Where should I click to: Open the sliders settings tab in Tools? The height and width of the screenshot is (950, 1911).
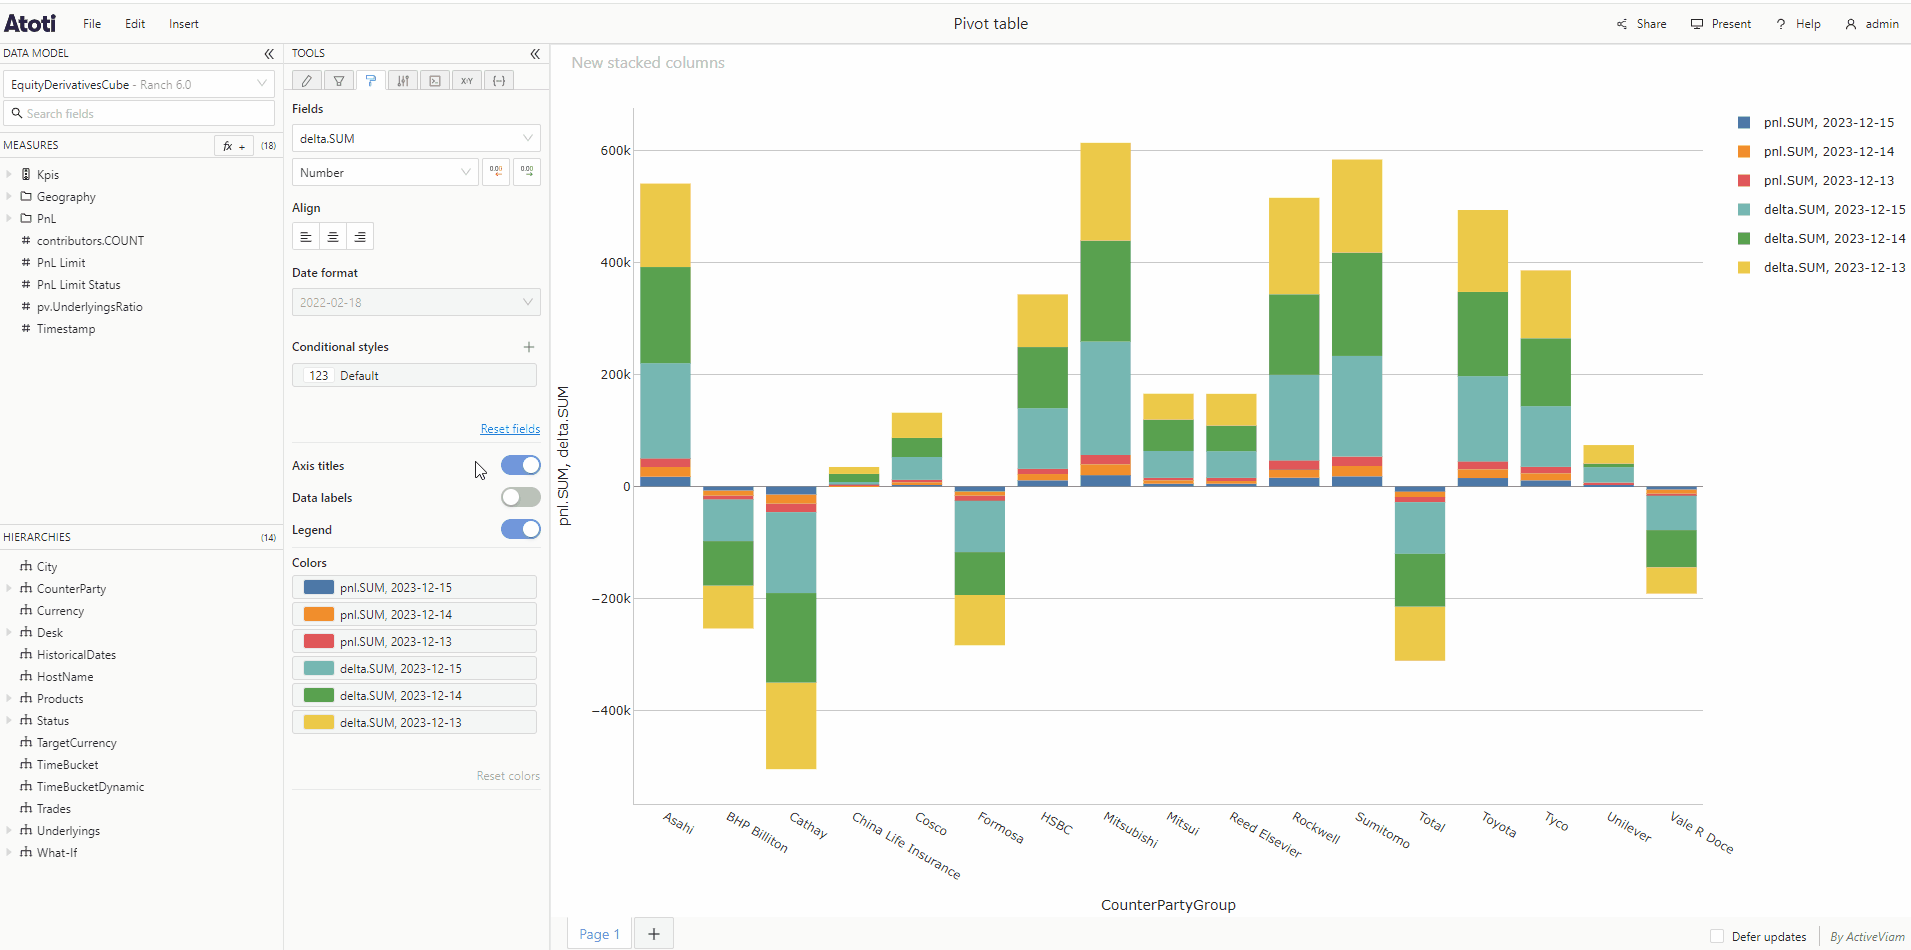point(403,81)
